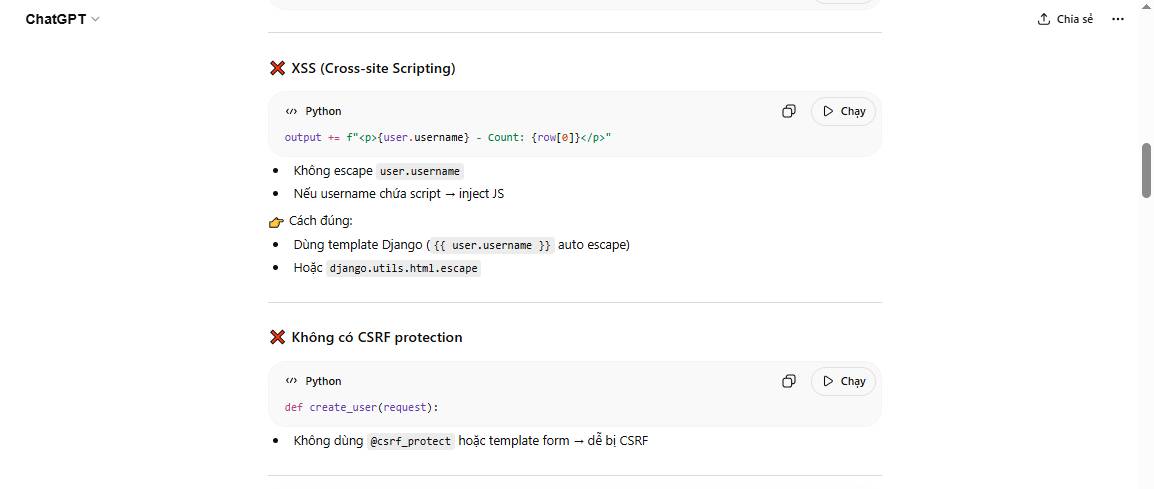Click the scrollbar up arrow
1154x489 pixels.
pyautogui.click(x=1146, y=6)
